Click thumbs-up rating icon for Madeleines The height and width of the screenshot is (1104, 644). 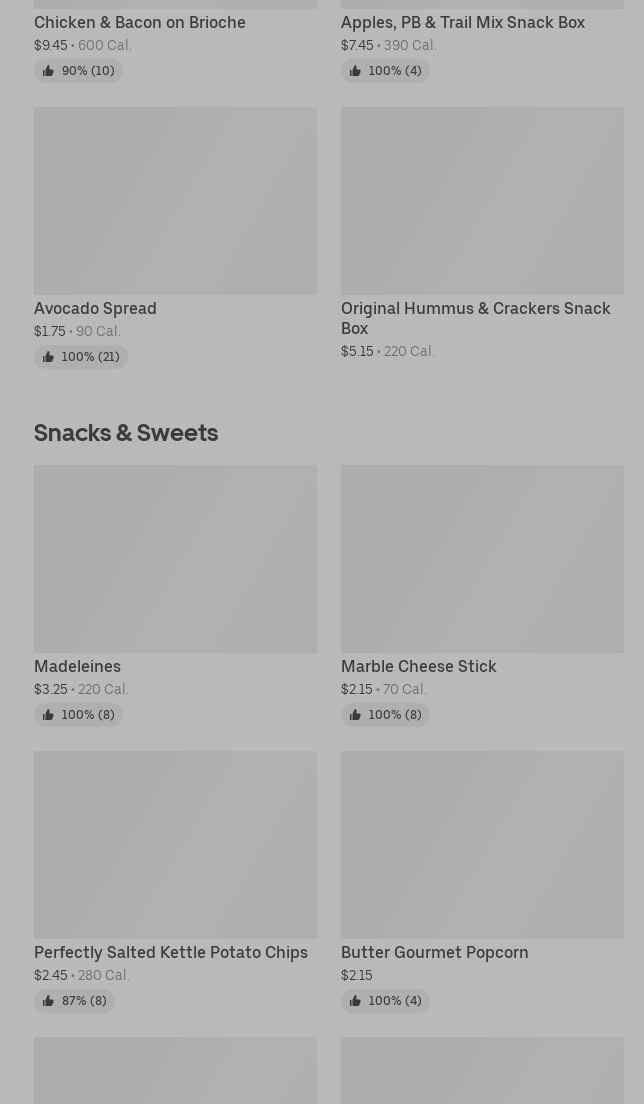coord(48,715)
